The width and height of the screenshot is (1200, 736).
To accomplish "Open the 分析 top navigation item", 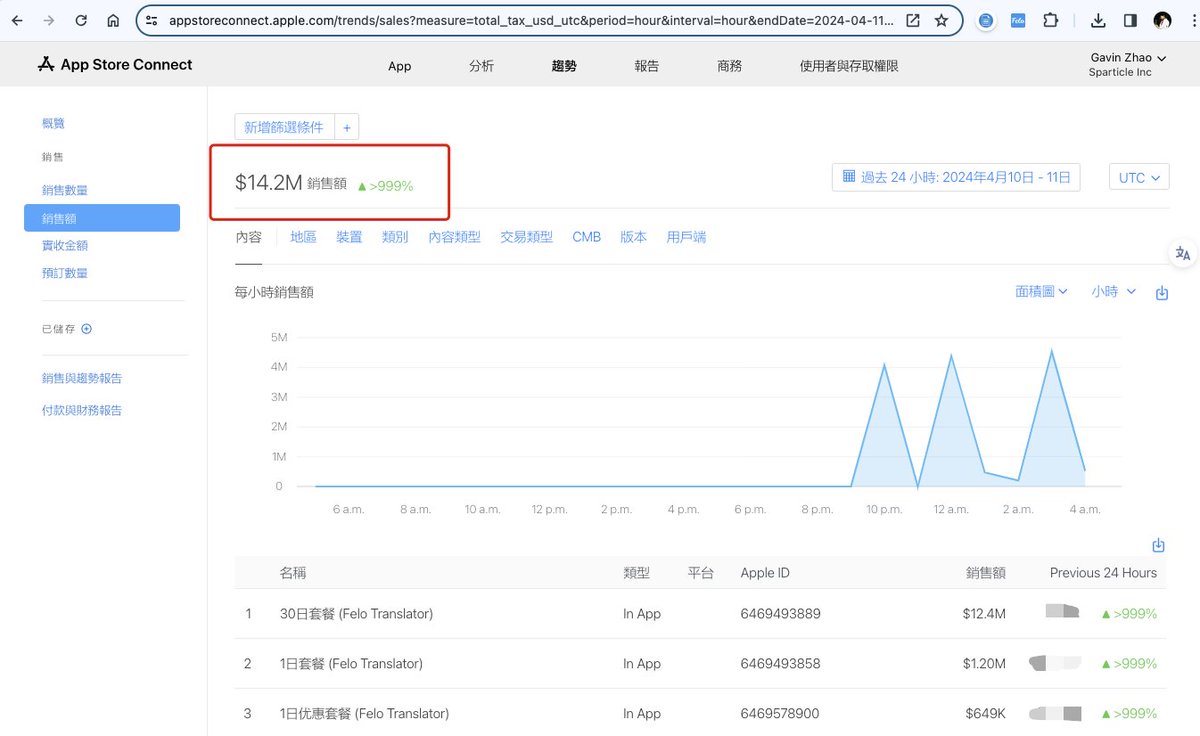I will point(481,66).
